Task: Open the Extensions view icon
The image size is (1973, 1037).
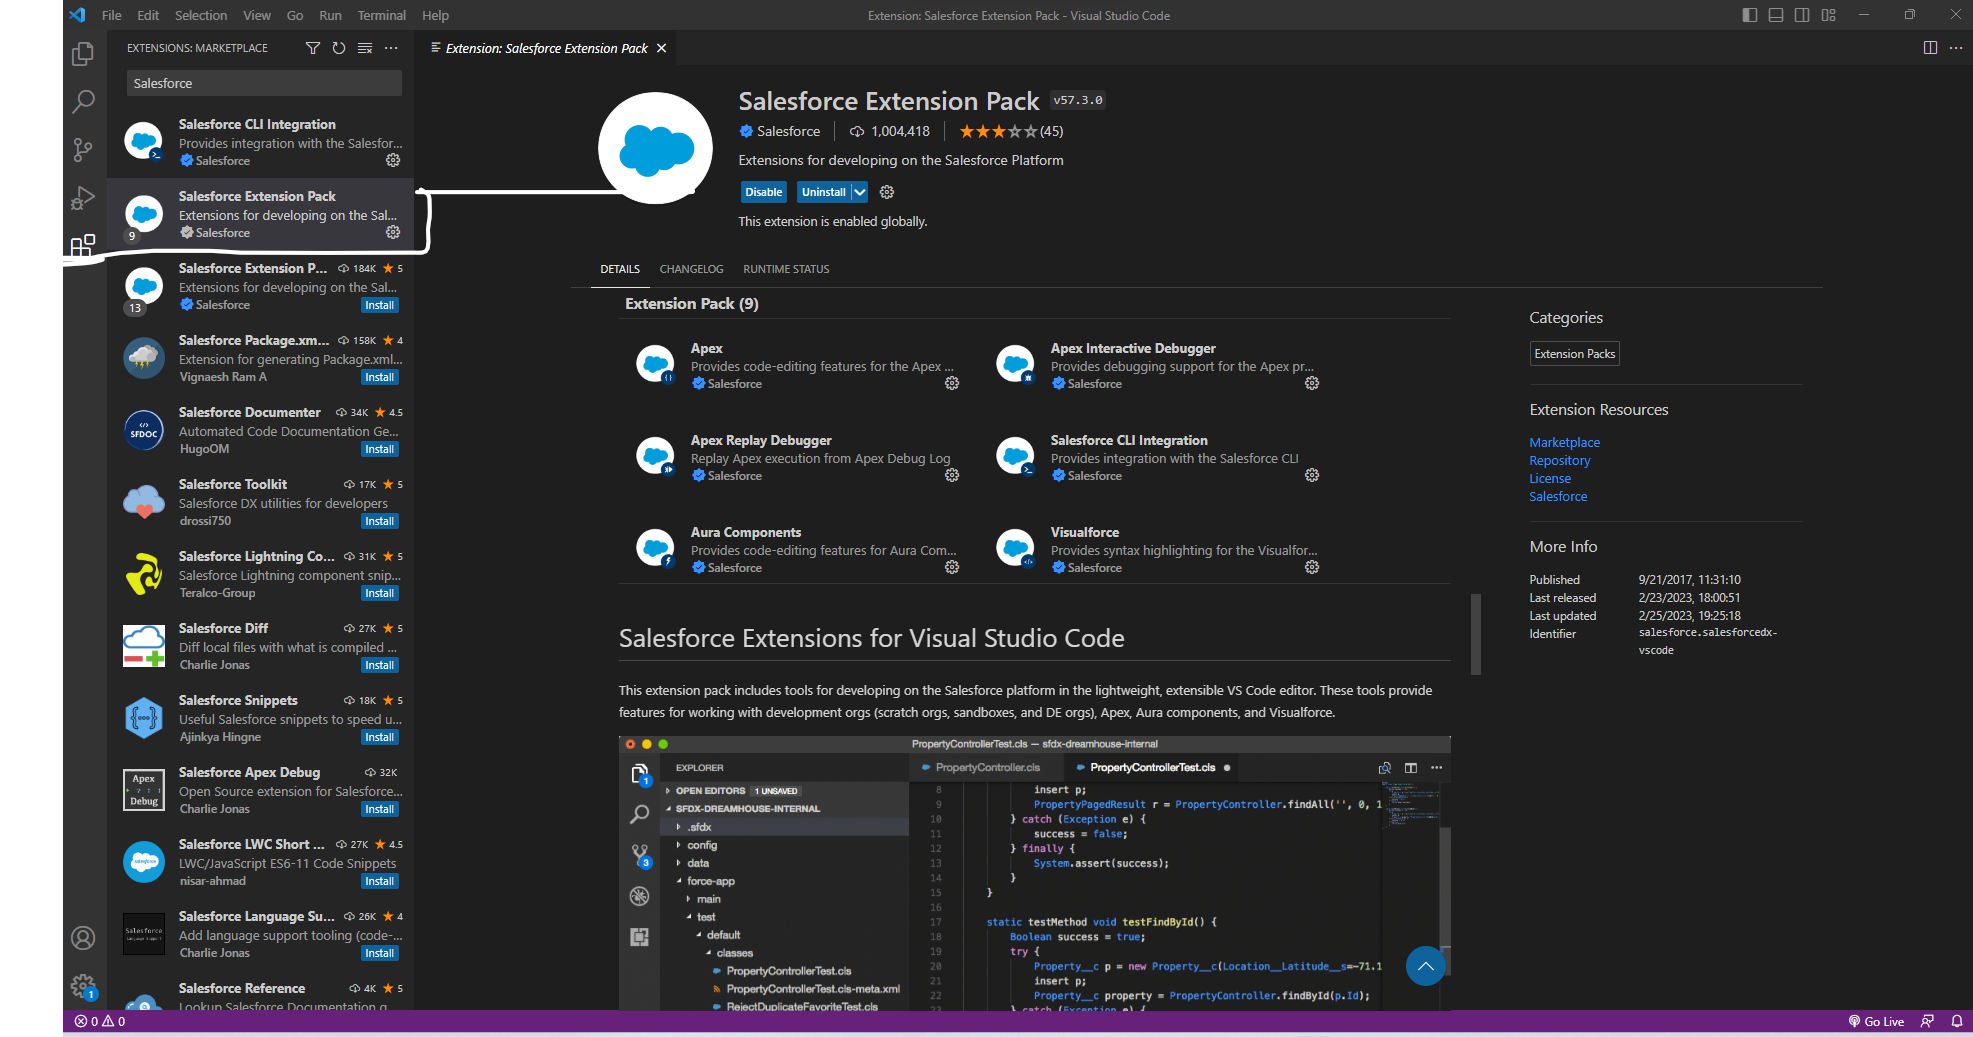Action: tap(83, 245)
